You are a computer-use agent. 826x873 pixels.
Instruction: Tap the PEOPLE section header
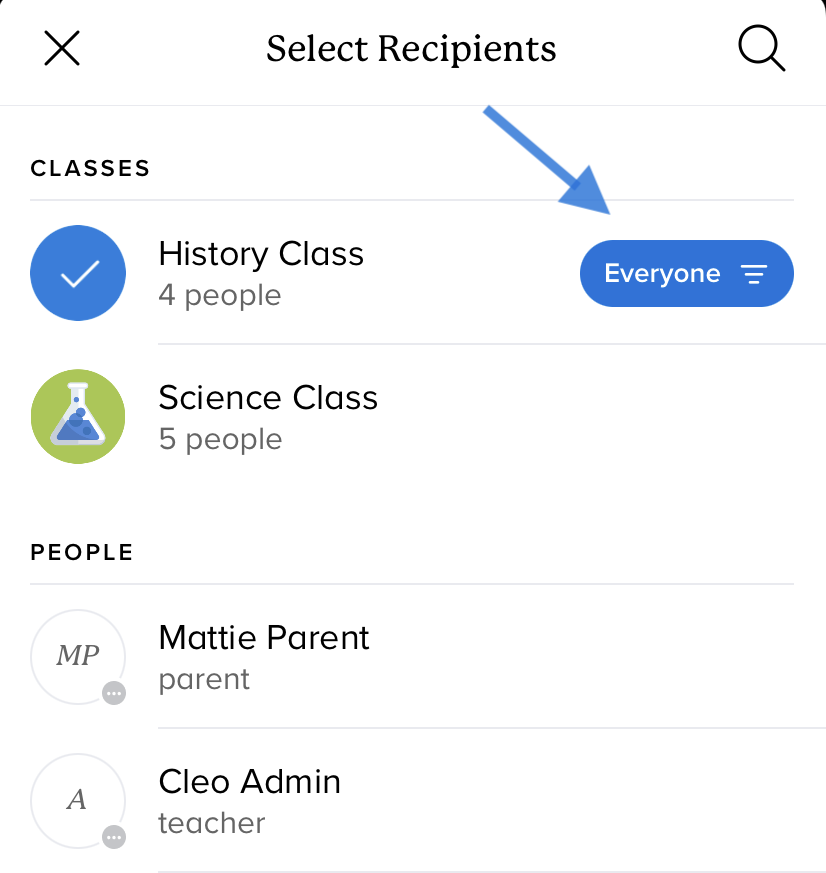82,552
